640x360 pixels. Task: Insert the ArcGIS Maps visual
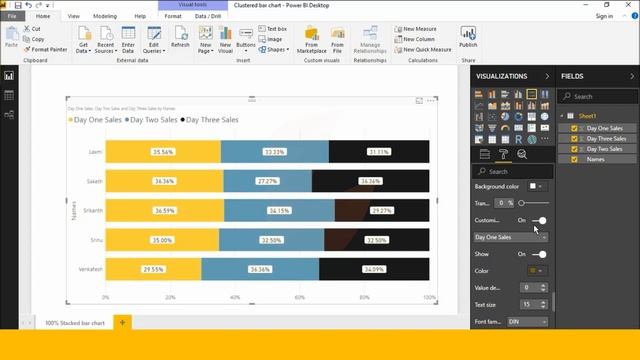tap(531, 140)
